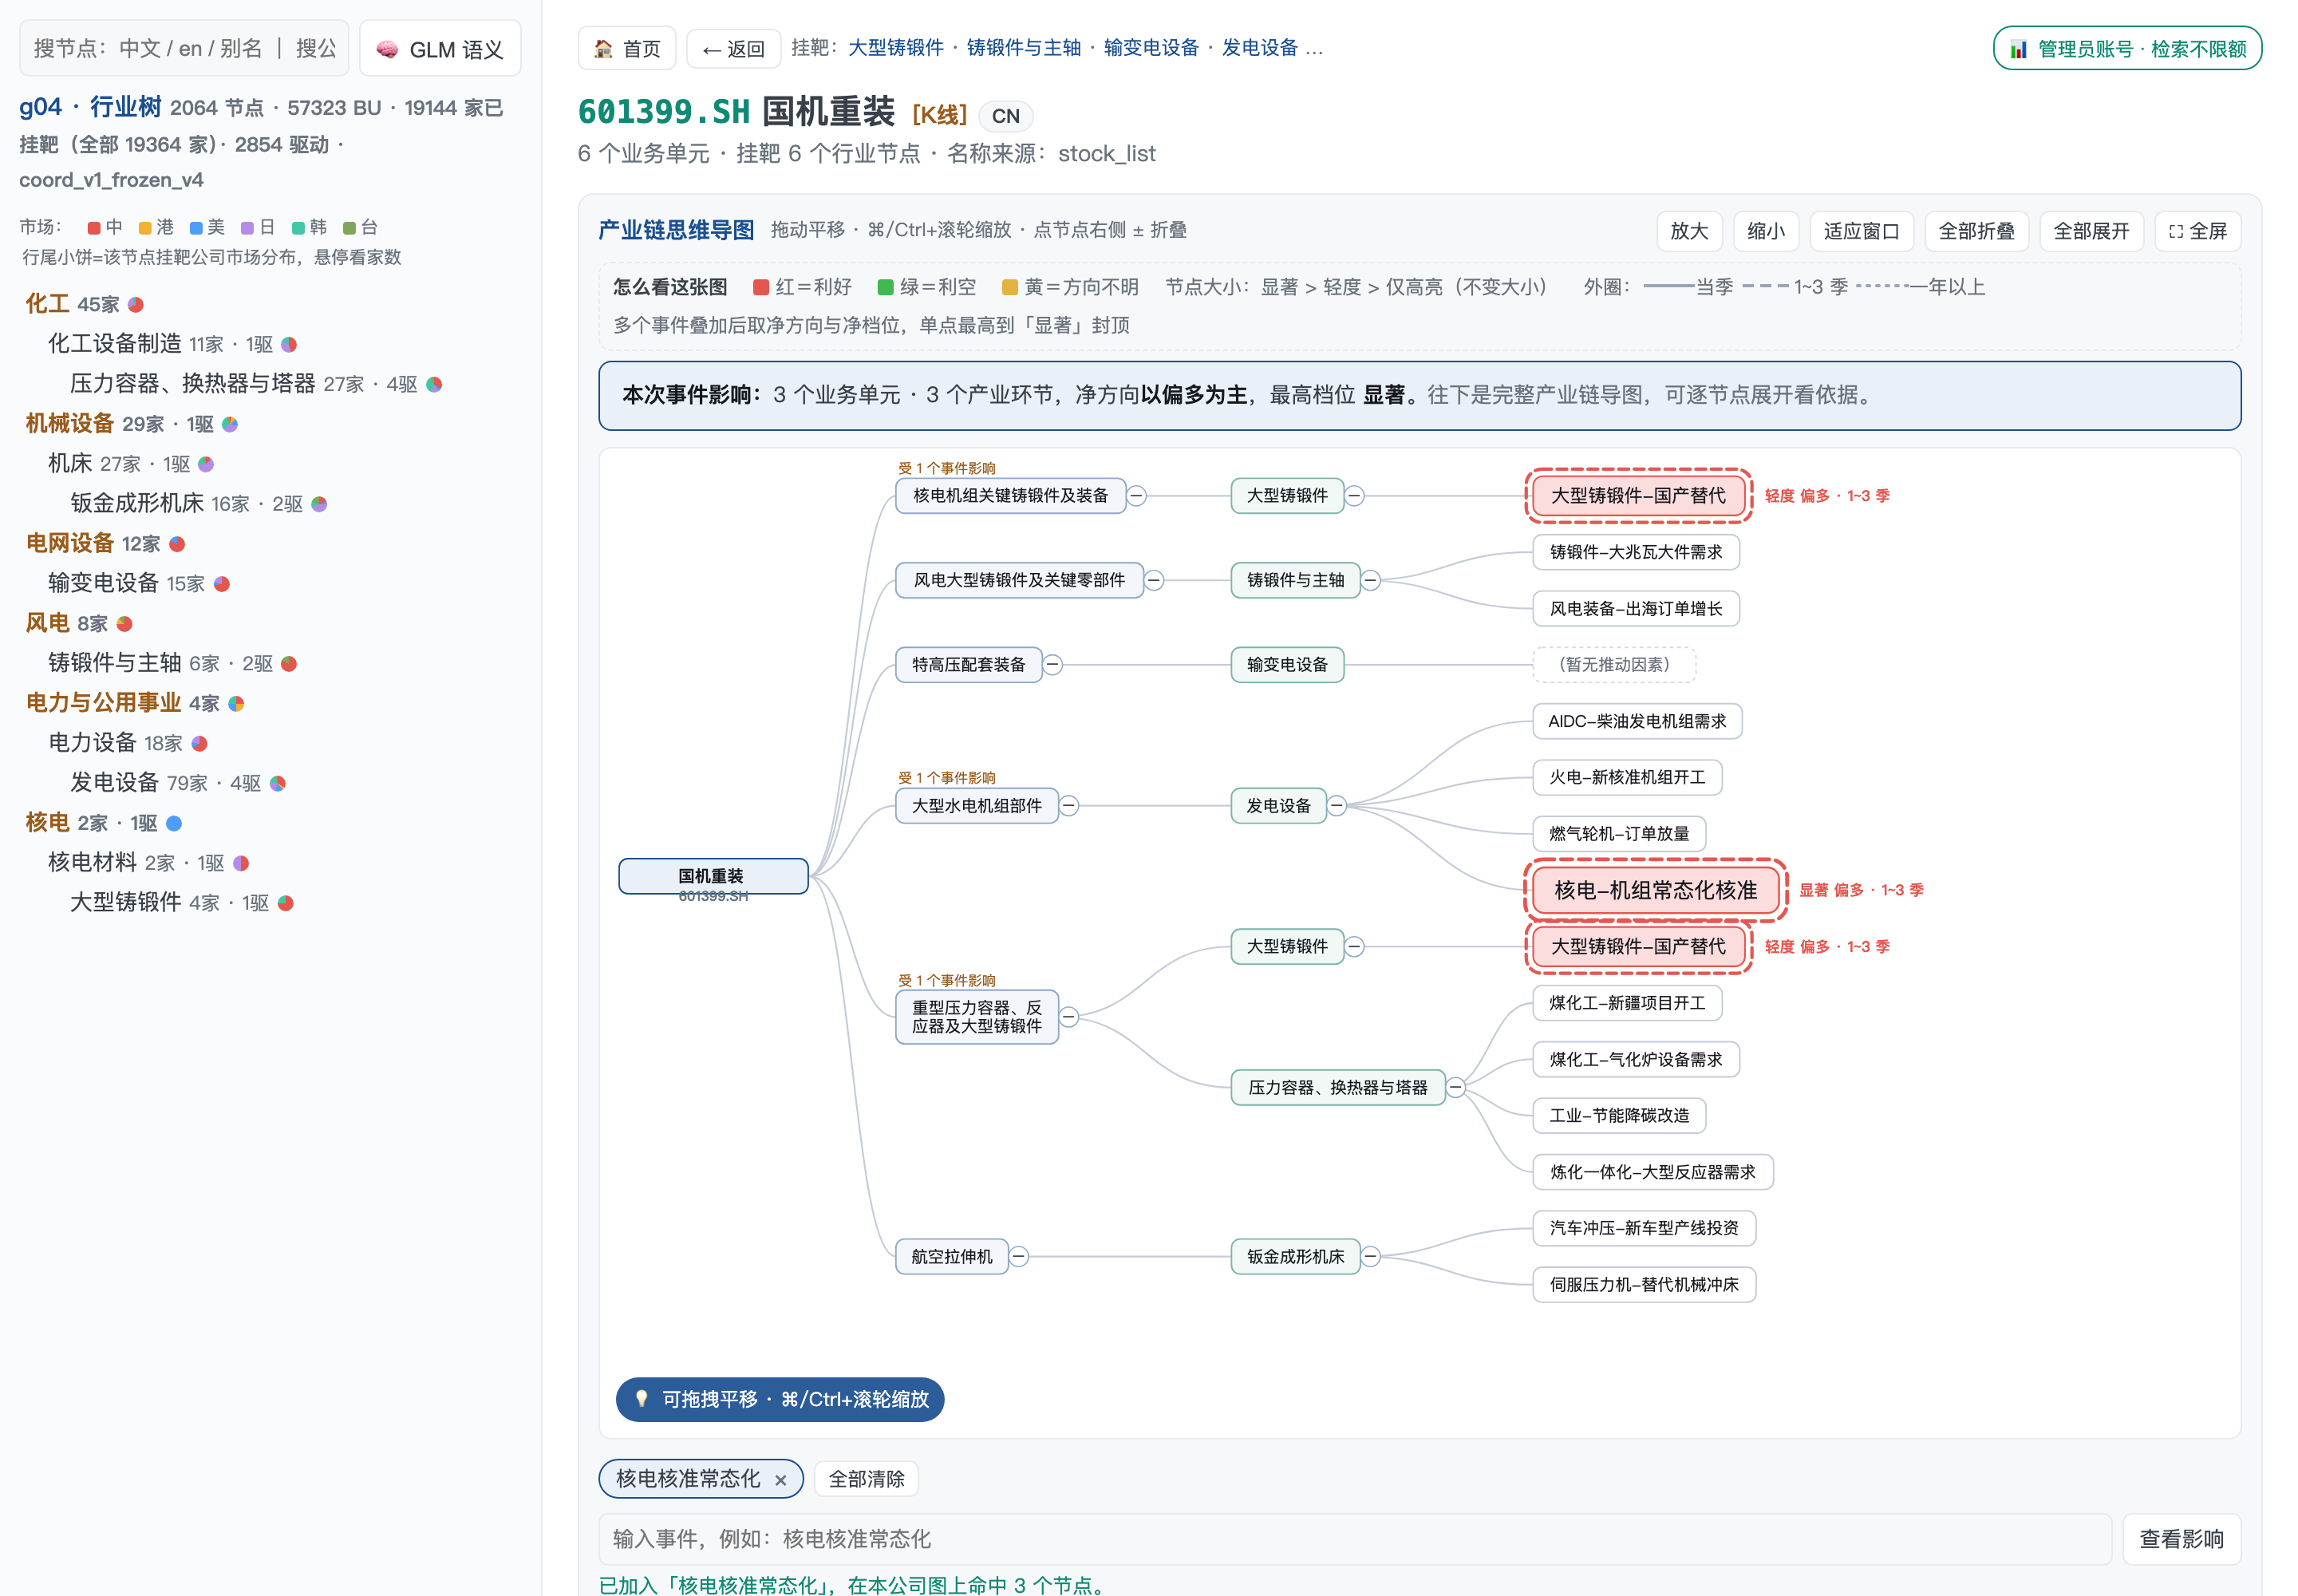2298x1596 pixels.
Task: Click 缩小 zoom-out button
Action: point(1766,231)
